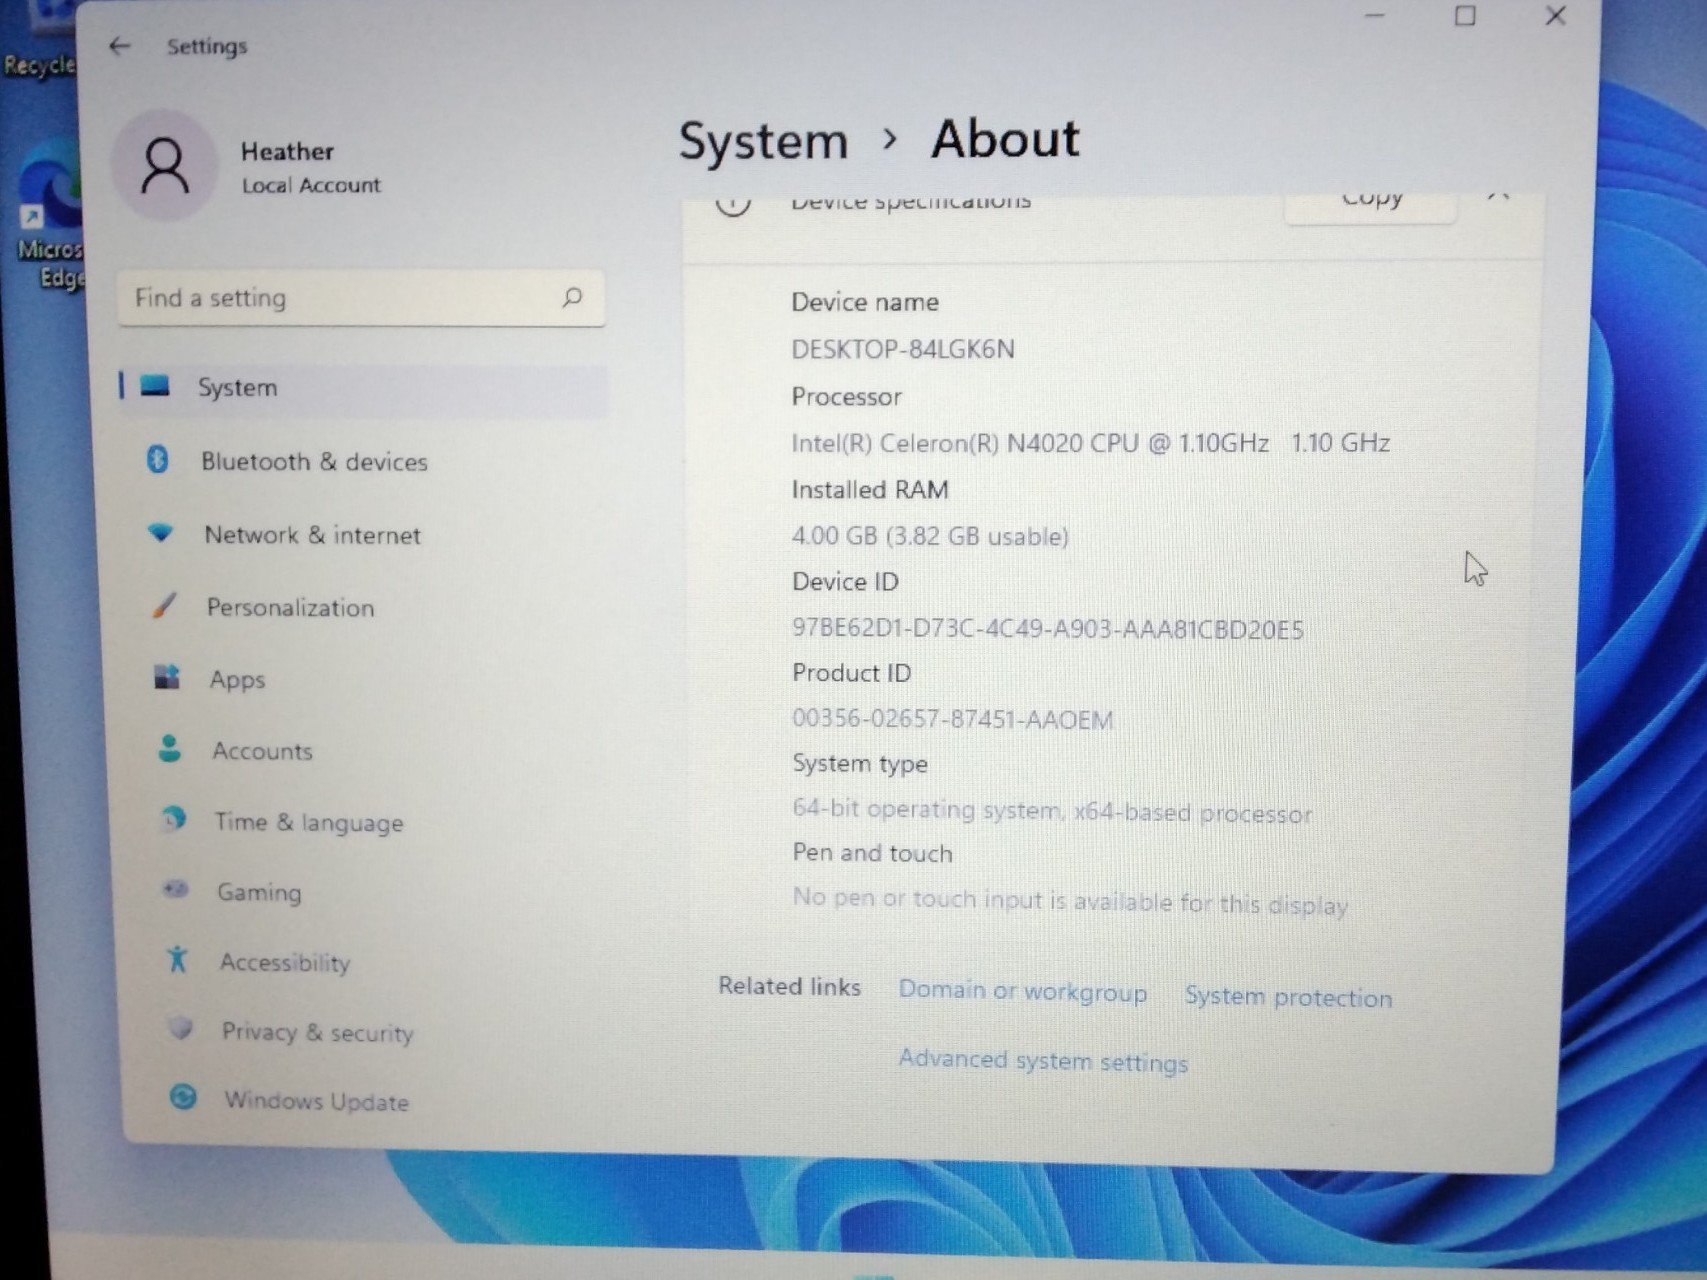The width and height of the screenshot is (1707, 1280).
Task: Select the Gaming controller icon
Action: tap(176, 889)
